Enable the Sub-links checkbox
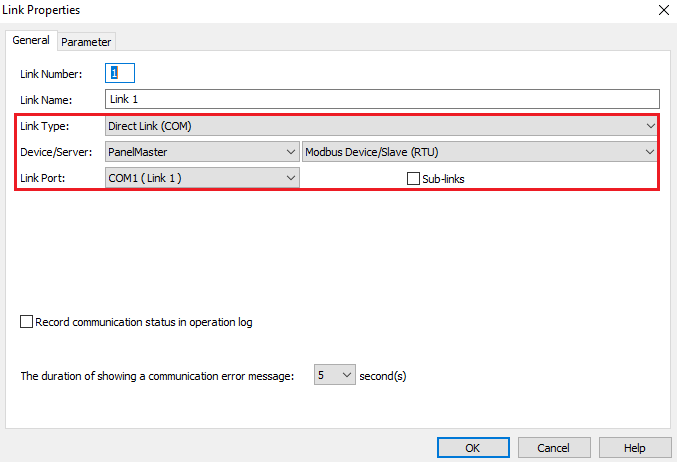The height and width of the screenshot is (462, 677). tap(413, 179)
